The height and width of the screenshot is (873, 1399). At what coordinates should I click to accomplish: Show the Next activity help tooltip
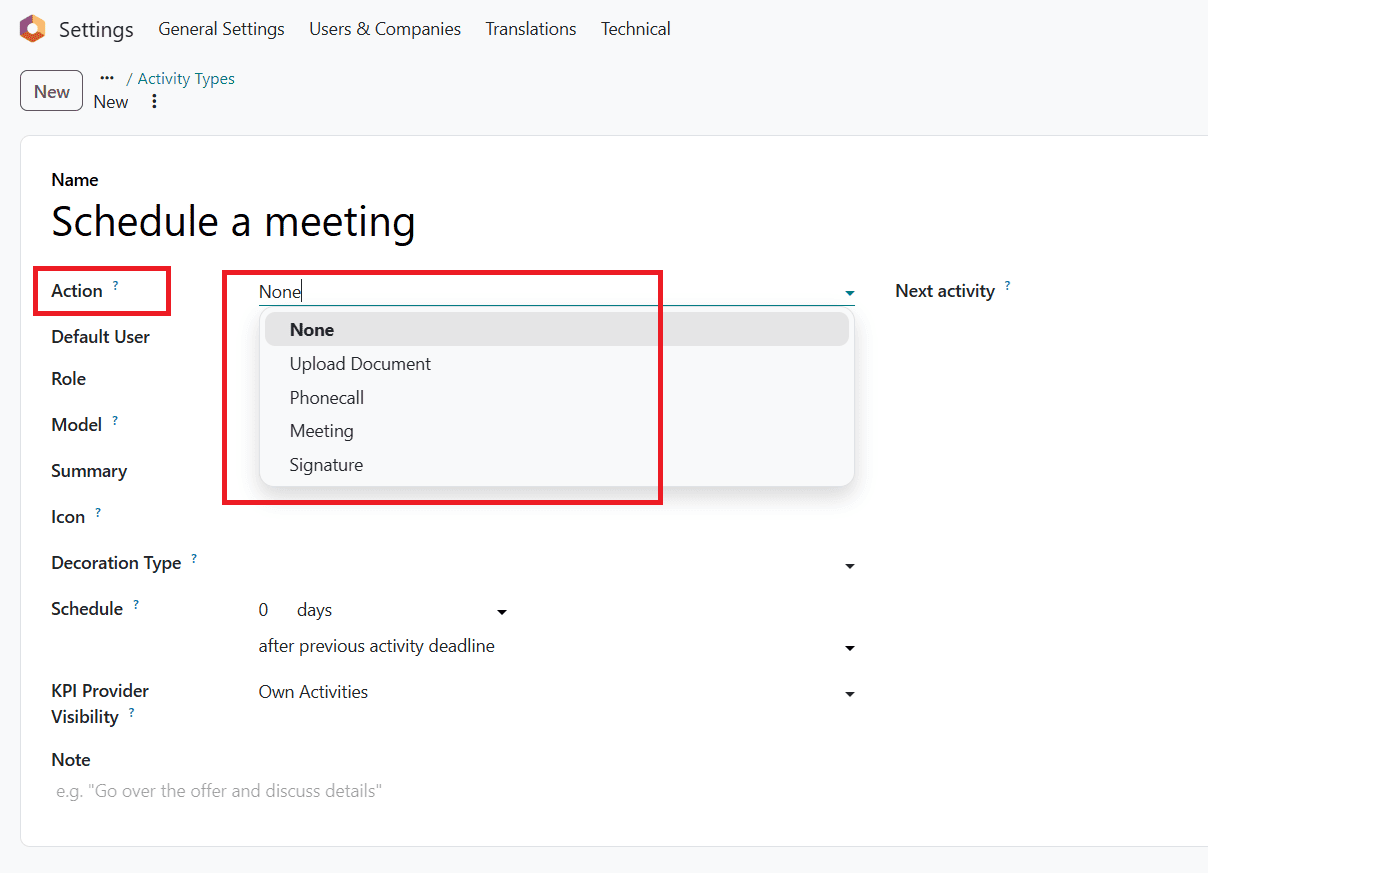coord(1007,286)
